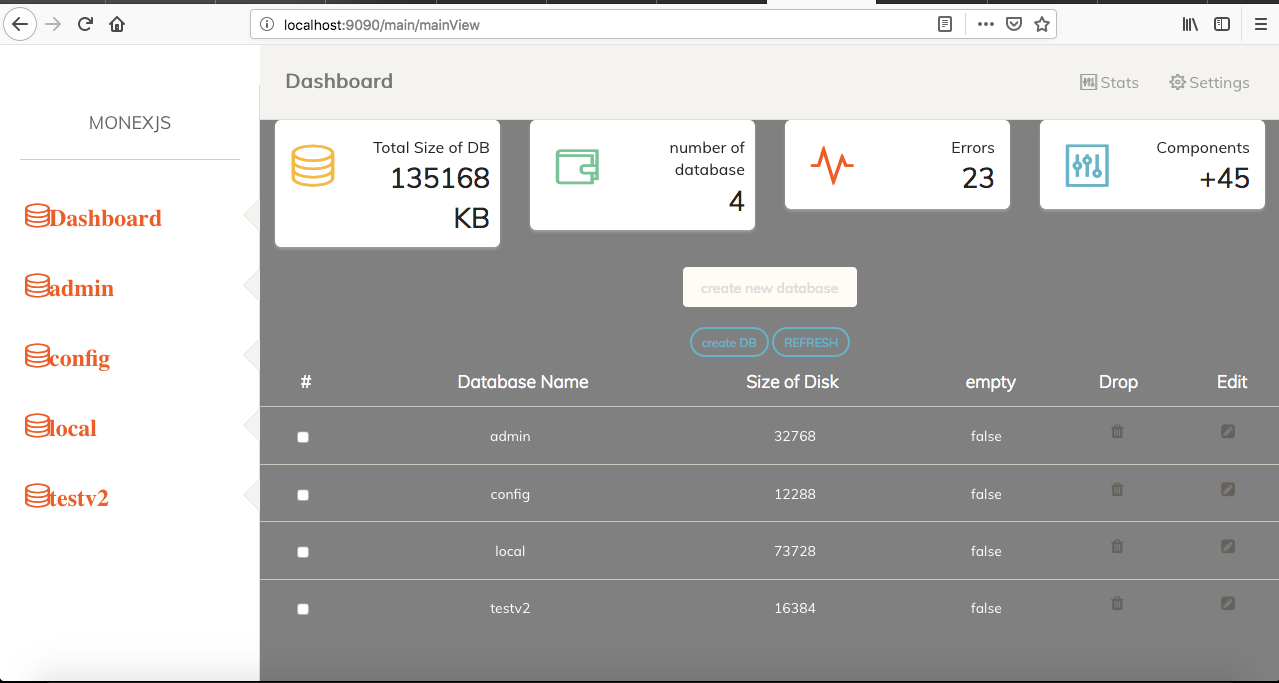Image resolution: width=1279 pixels, height=683 pixels.
Task: Go to browser home page icon
Action: point(117,24)
